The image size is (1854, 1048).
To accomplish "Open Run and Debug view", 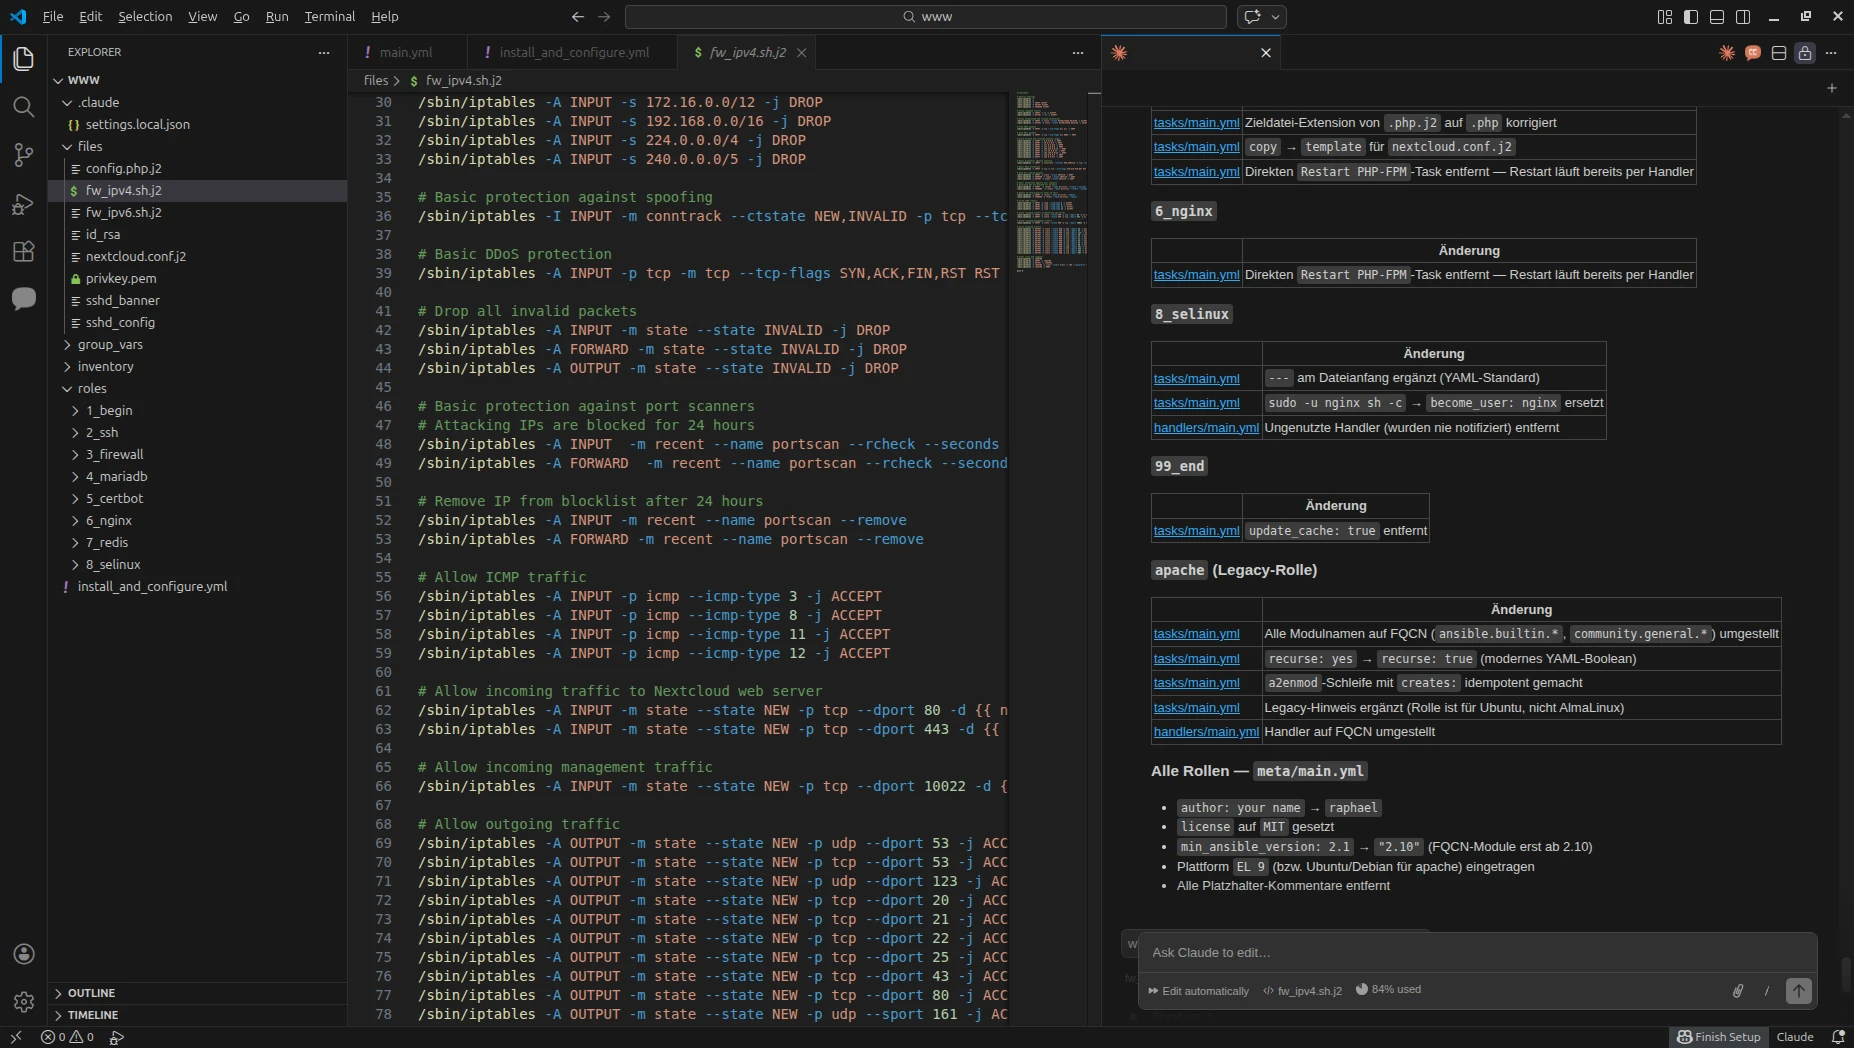I will [x=23, y=204].
